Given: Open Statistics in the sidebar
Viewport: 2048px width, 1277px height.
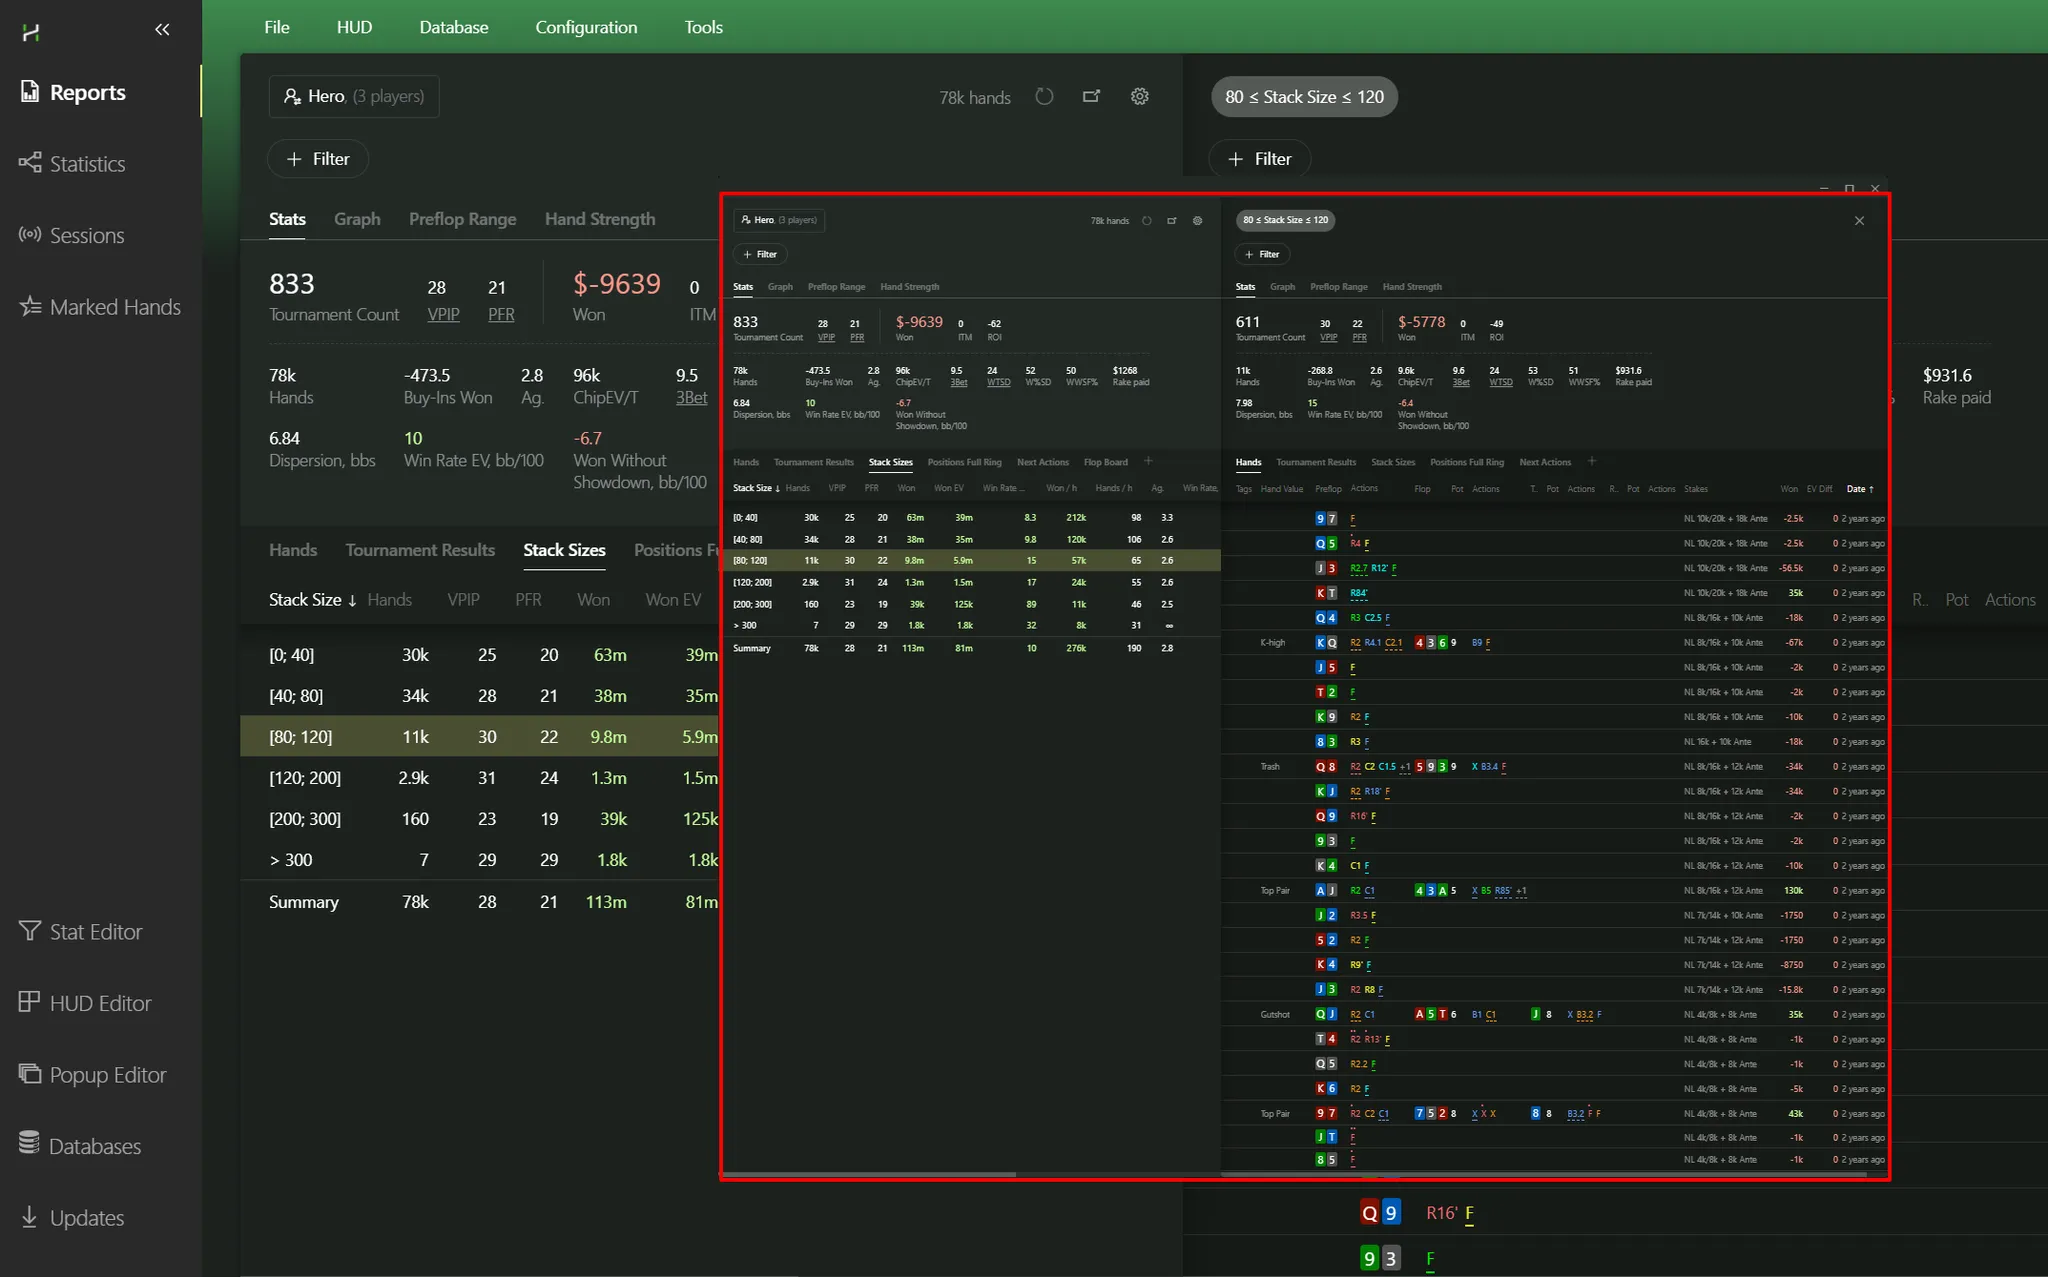Looking at the screenshot, I should [87, 164].
